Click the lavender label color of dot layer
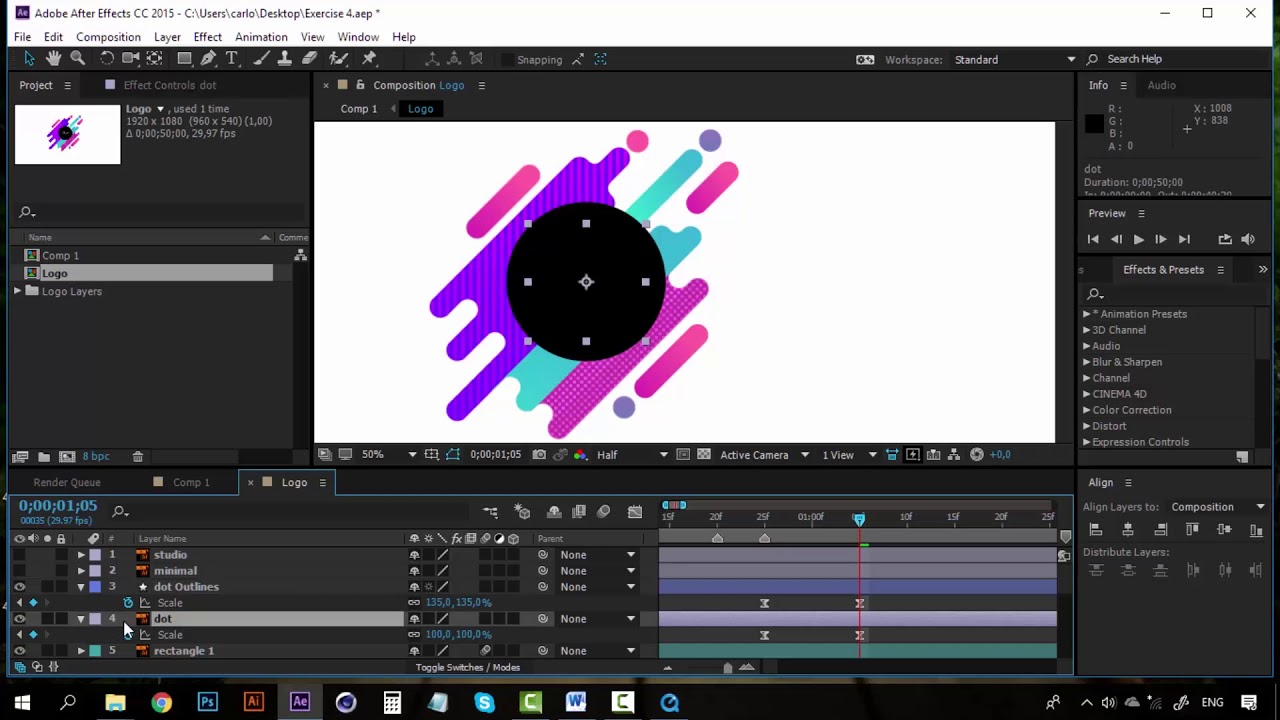1280x720 pixels. [95, 619]
